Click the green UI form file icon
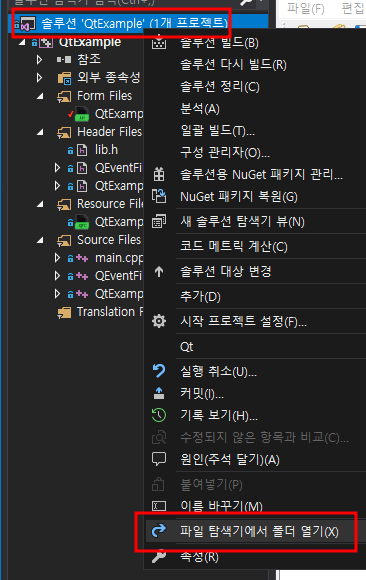This screenshot has width=366, height=580. pos(82,114)
